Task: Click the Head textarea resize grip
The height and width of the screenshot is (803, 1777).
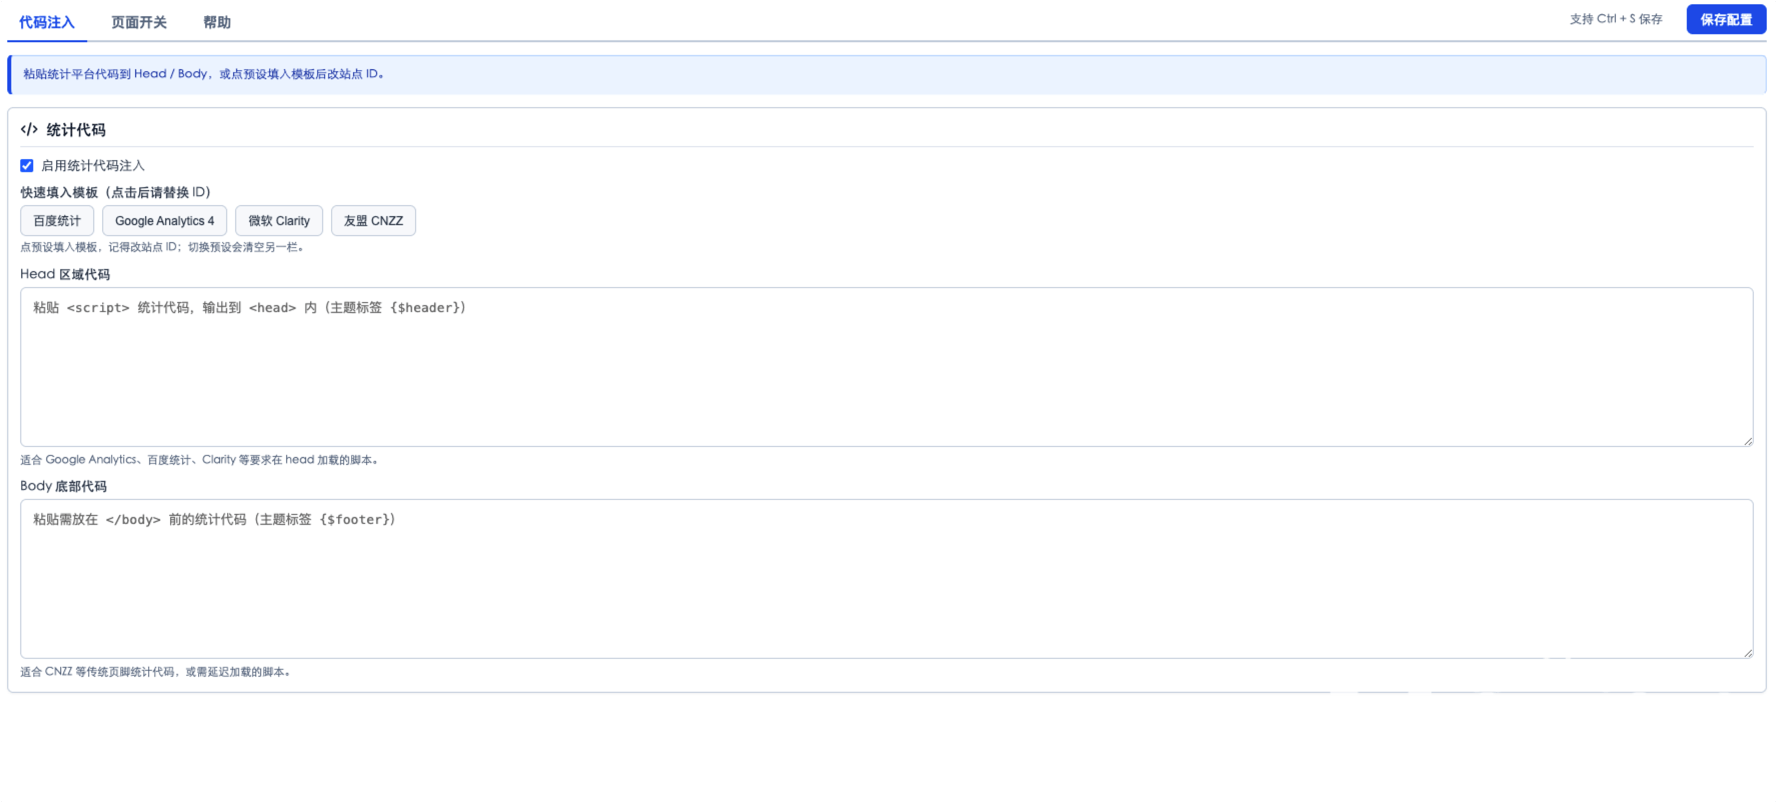Action: [1747, 441]
